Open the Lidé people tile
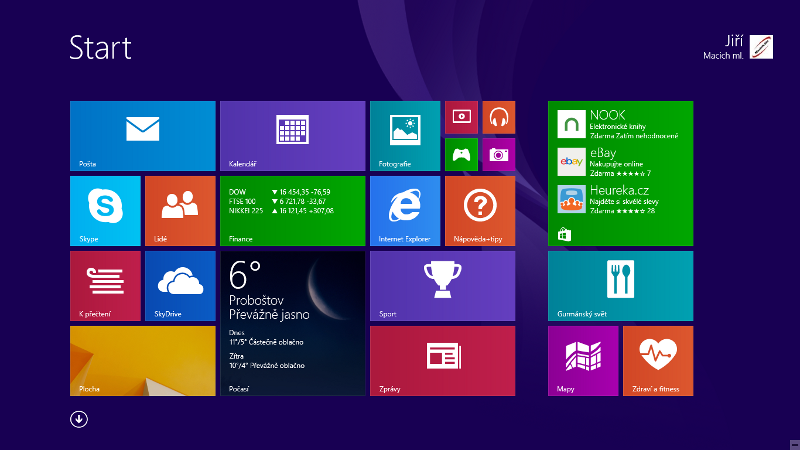 point(180,210)
